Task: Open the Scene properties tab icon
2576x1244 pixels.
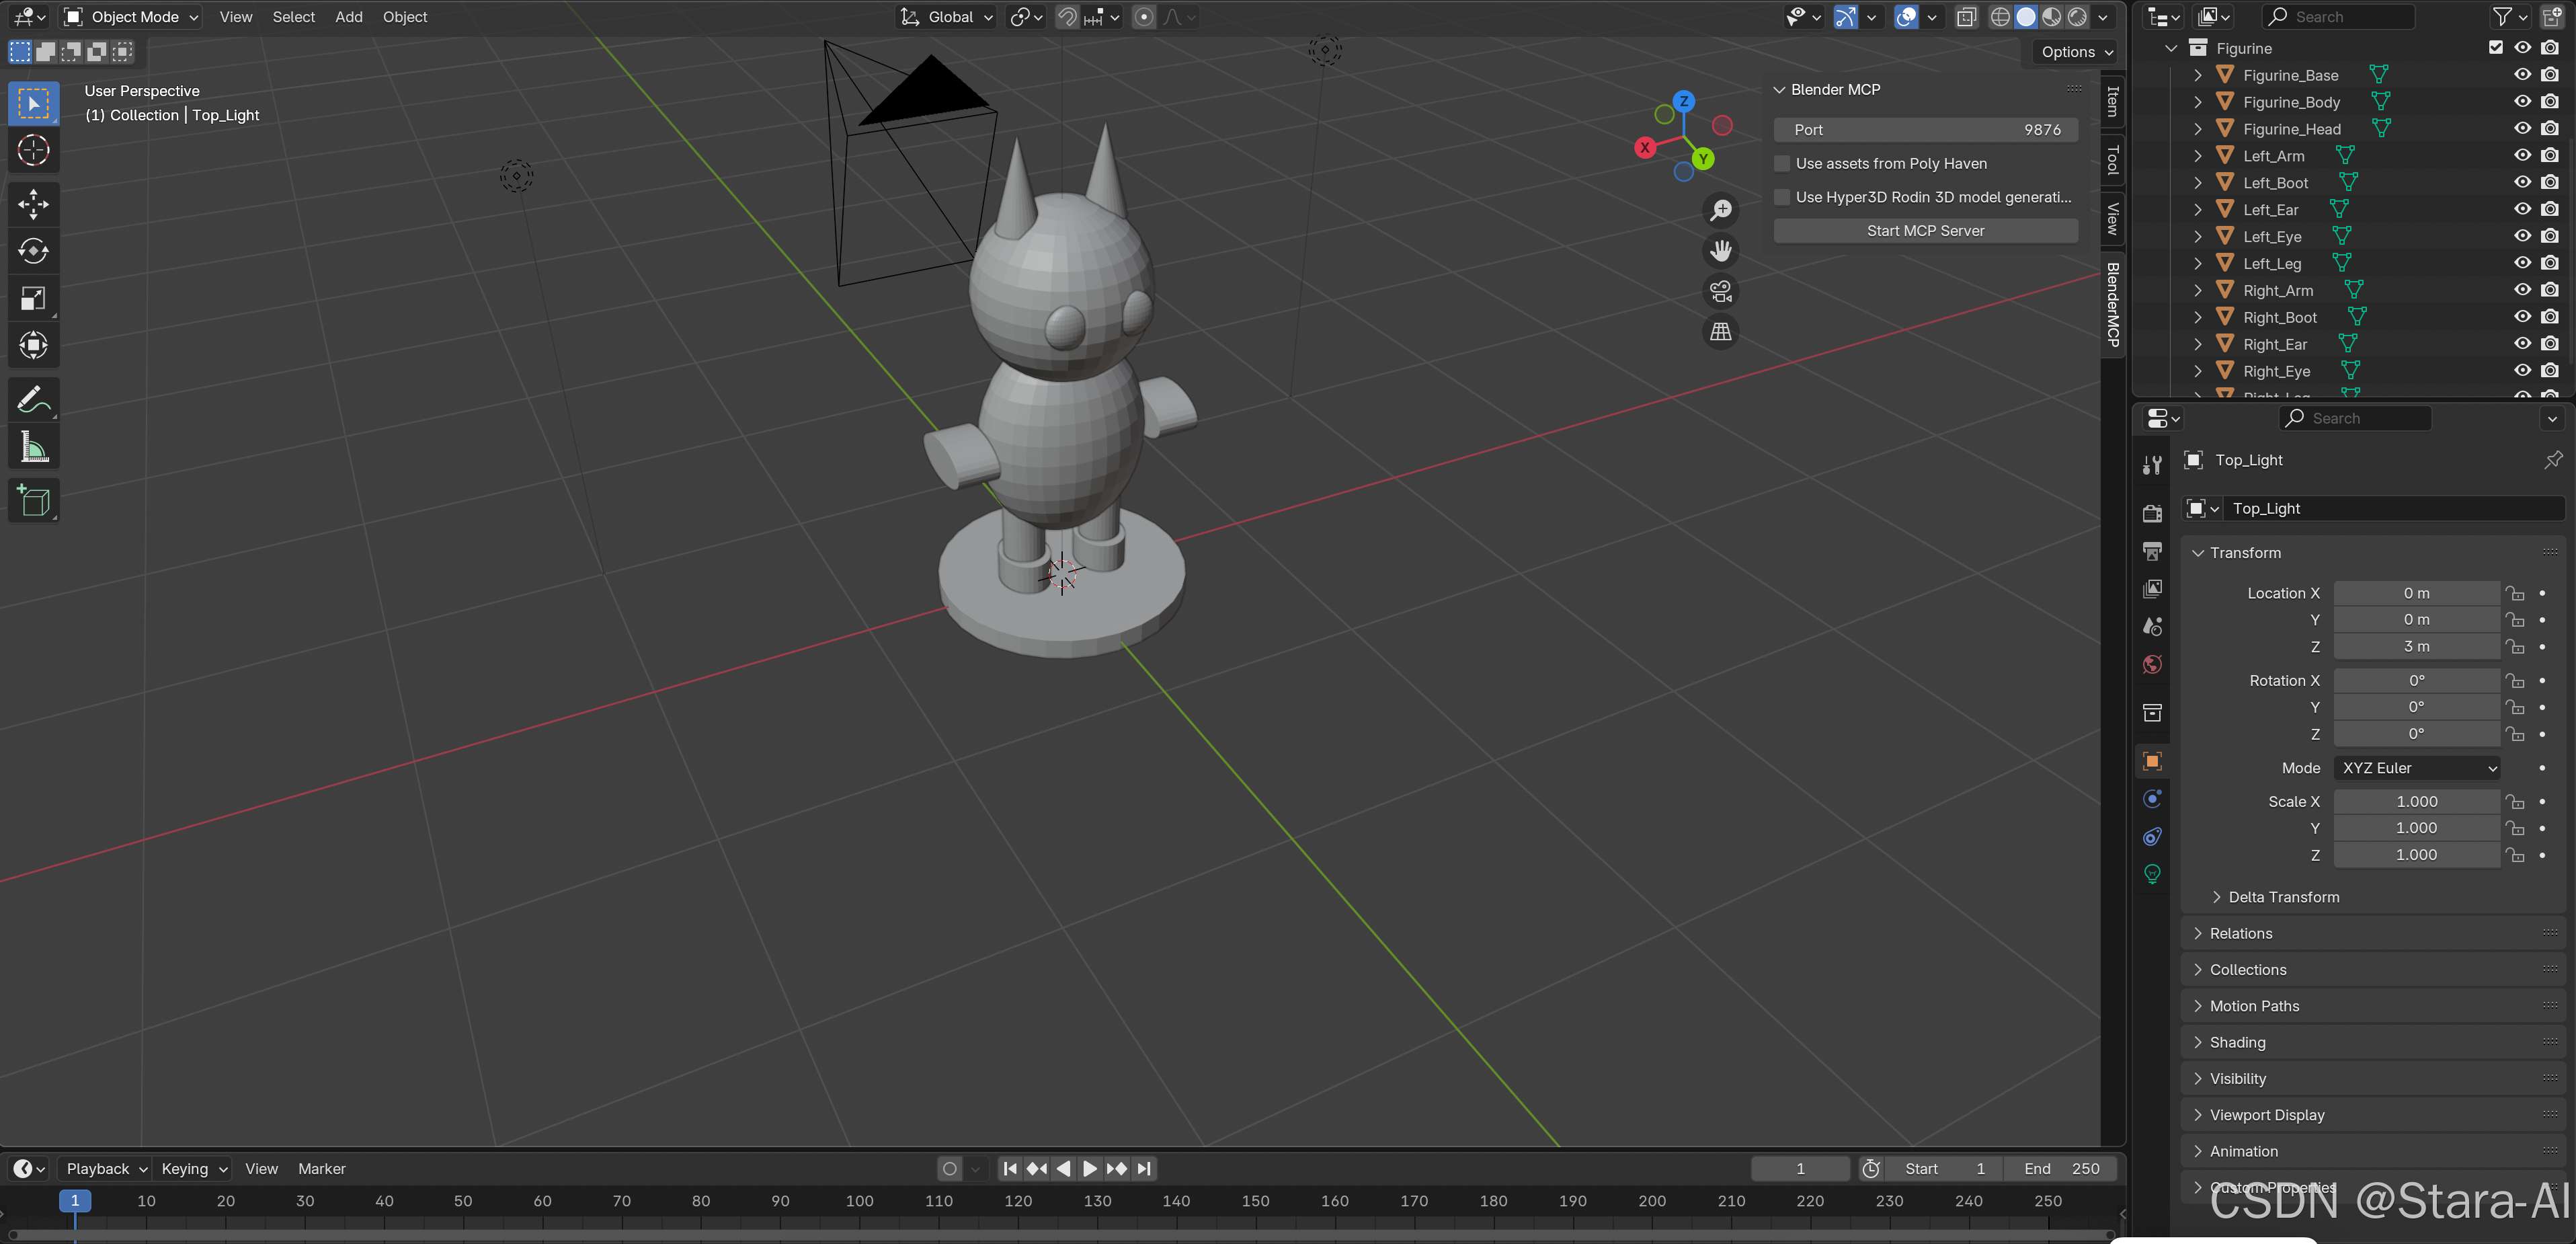Action: tap(2153, 626)
